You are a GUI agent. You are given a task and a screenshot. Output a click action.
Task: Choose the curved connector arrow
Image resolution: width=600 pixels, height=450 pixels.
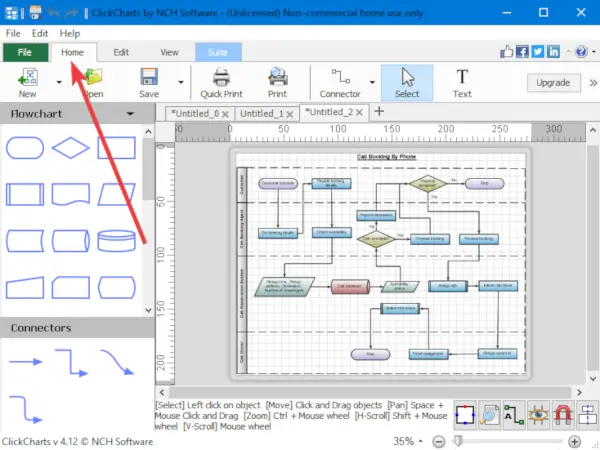[x=117, y=362]
